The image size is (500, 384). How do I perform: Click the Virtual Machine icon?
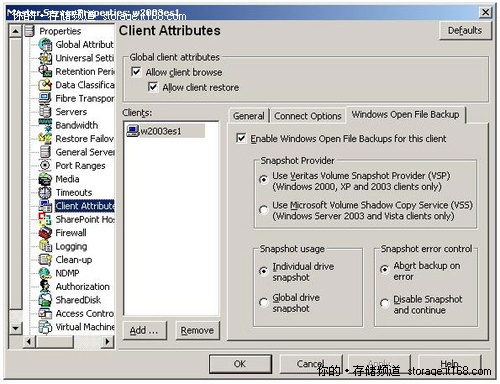tap(45, 327)
